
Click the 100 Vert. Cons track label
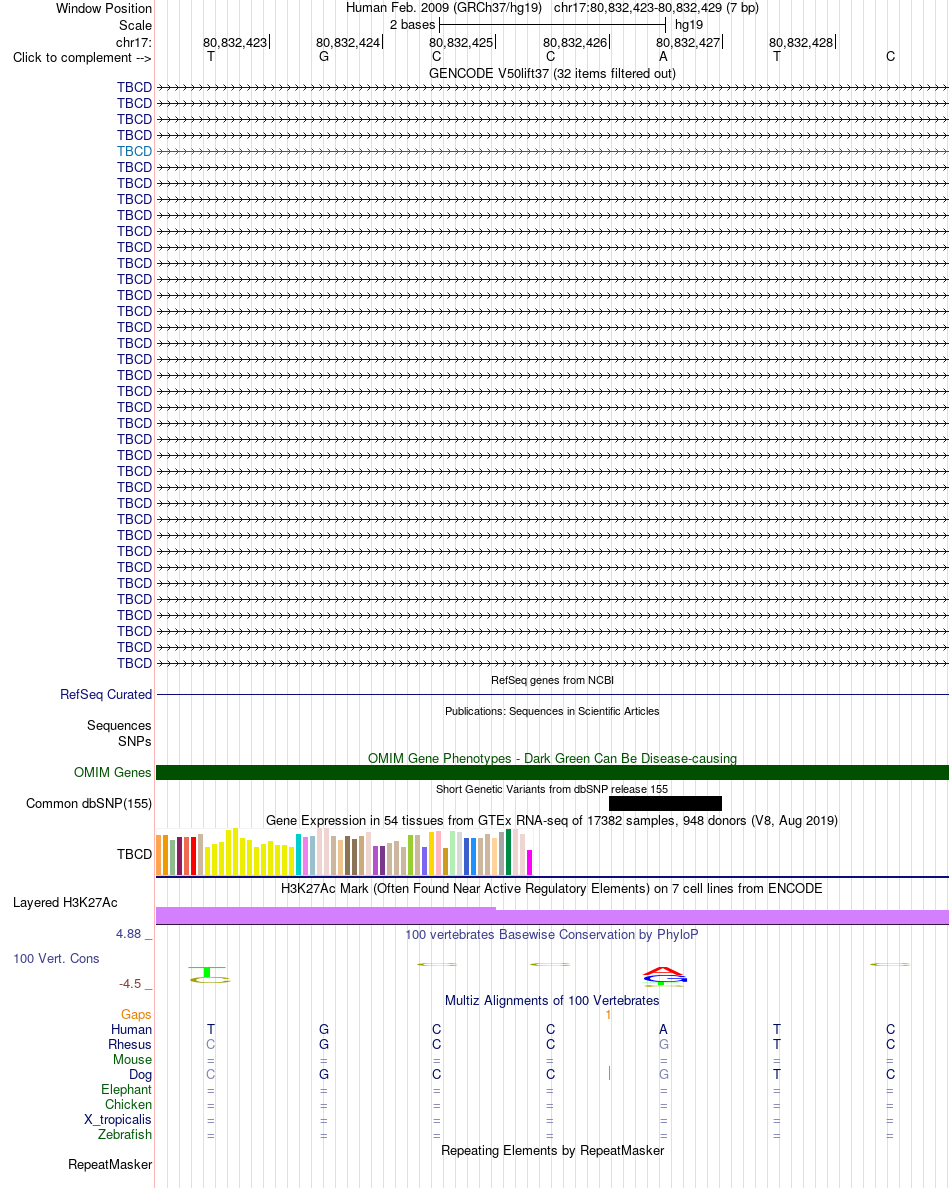pyautogui.click(x=56, y=958)
